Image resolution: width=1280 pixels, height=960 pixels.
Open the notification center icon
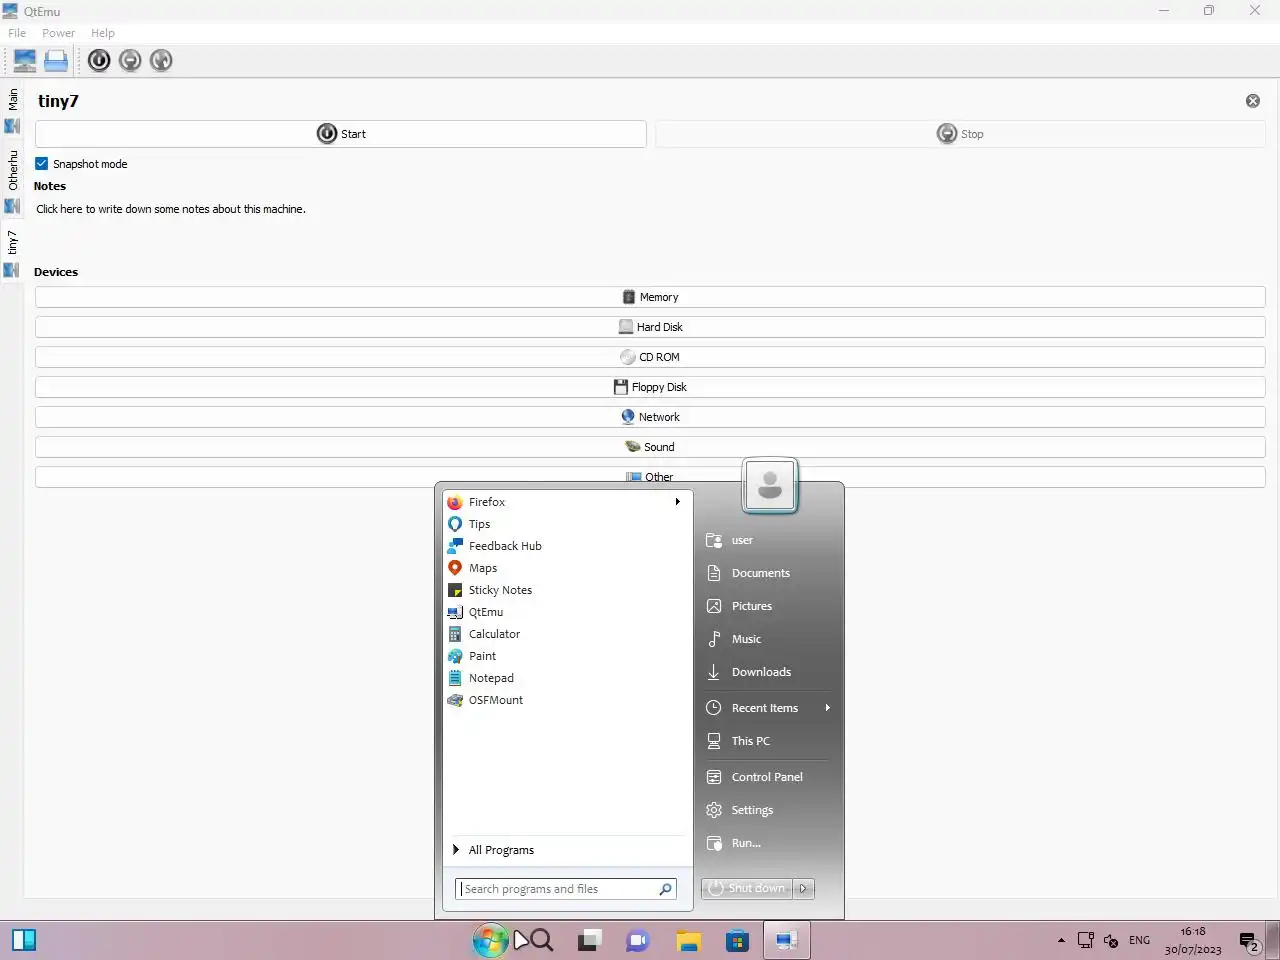click(x=1249, y=941)
